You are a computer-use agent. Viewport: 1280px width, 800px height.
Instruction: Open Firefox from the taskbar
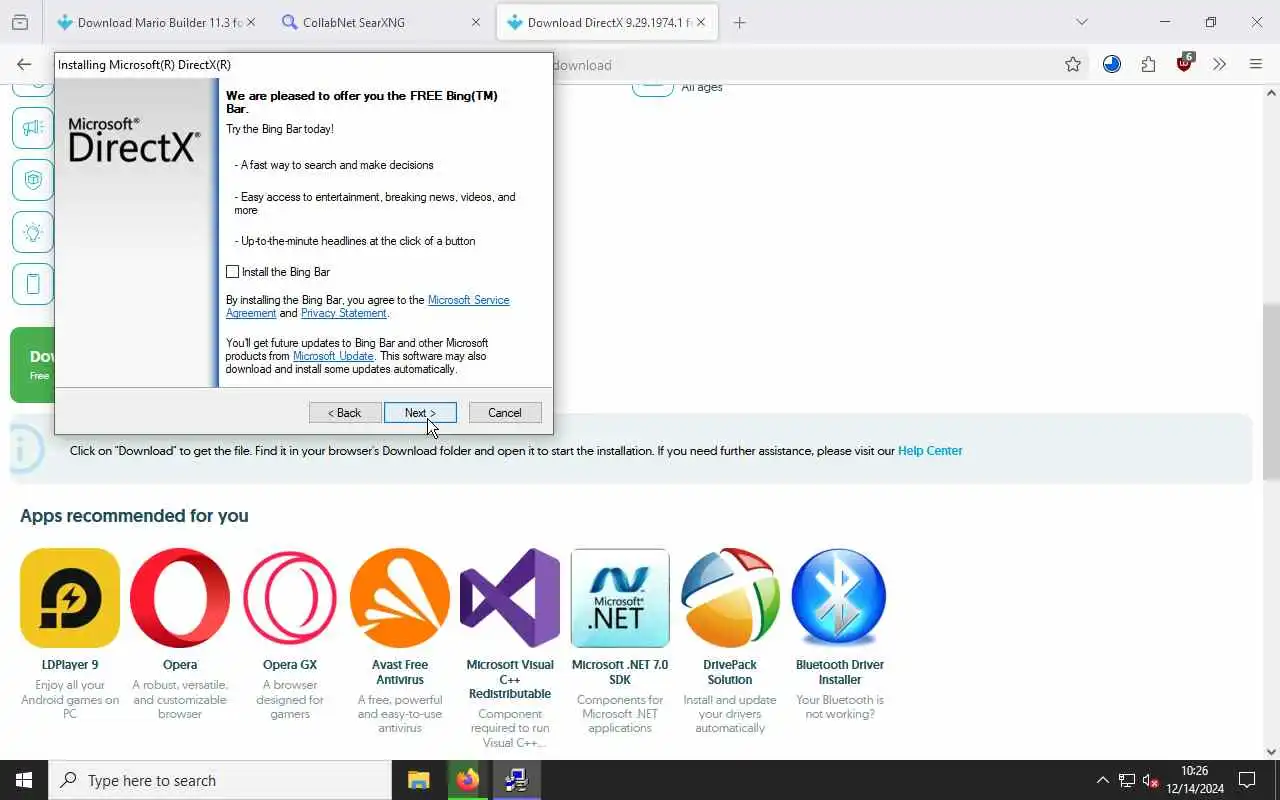(x=468, y=780)
